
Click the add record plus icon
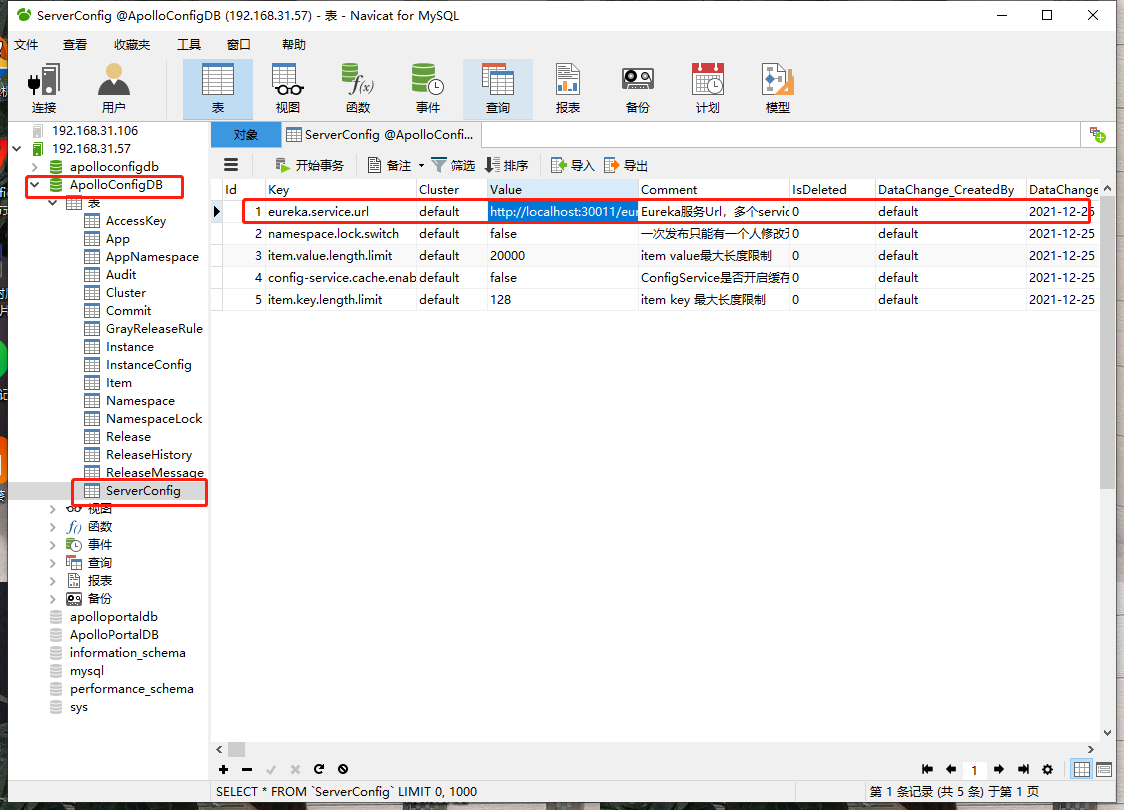click(224, 769)
